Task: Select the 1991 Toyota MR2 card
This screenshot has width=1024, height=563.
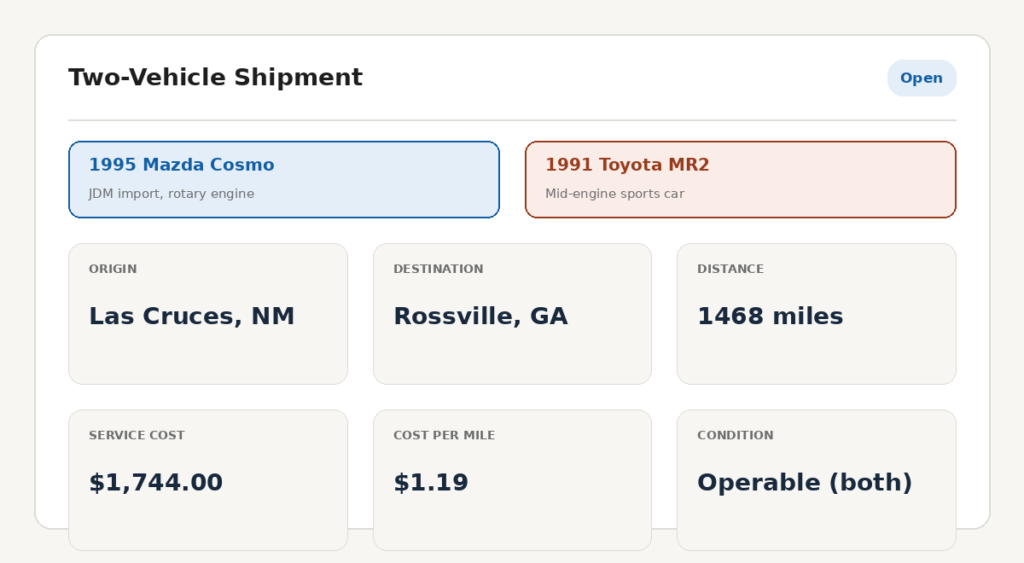Action: (x=741, y=180)
